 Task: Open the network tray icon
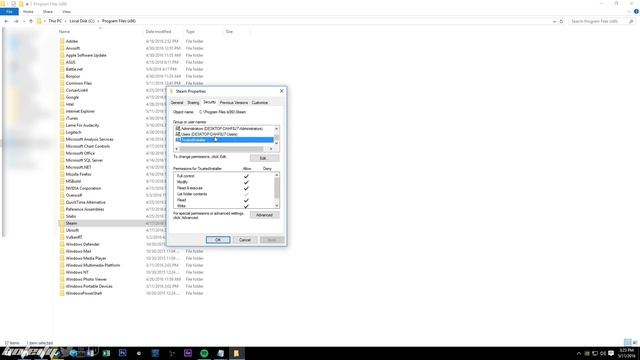[595, 353]
